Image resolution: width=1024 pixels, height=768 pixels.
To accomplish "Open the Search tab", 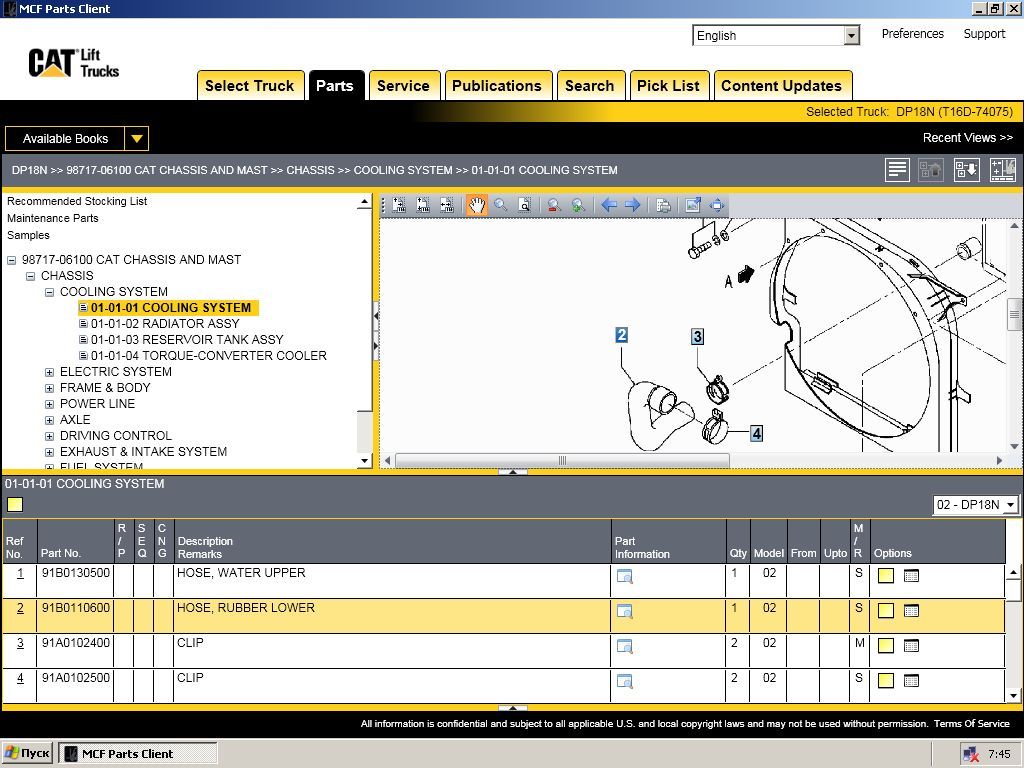I will (590, 86).
